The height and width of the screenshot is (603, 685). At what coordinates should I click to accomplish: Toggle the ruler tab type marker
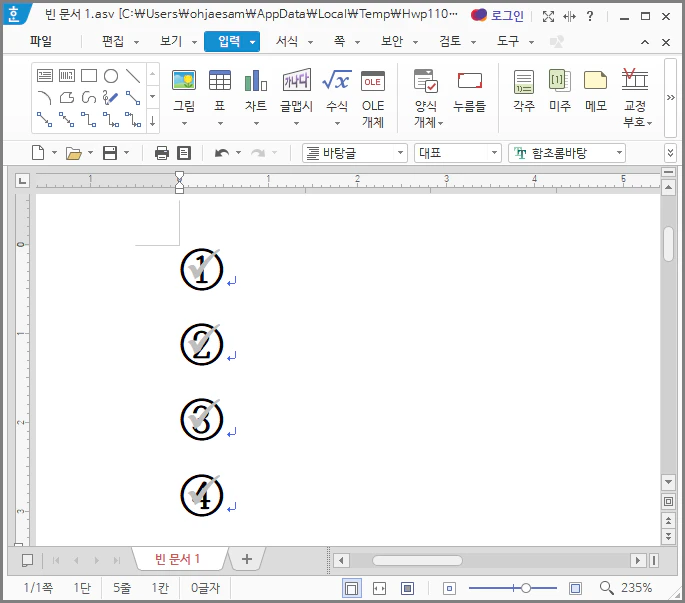point(22,180)
